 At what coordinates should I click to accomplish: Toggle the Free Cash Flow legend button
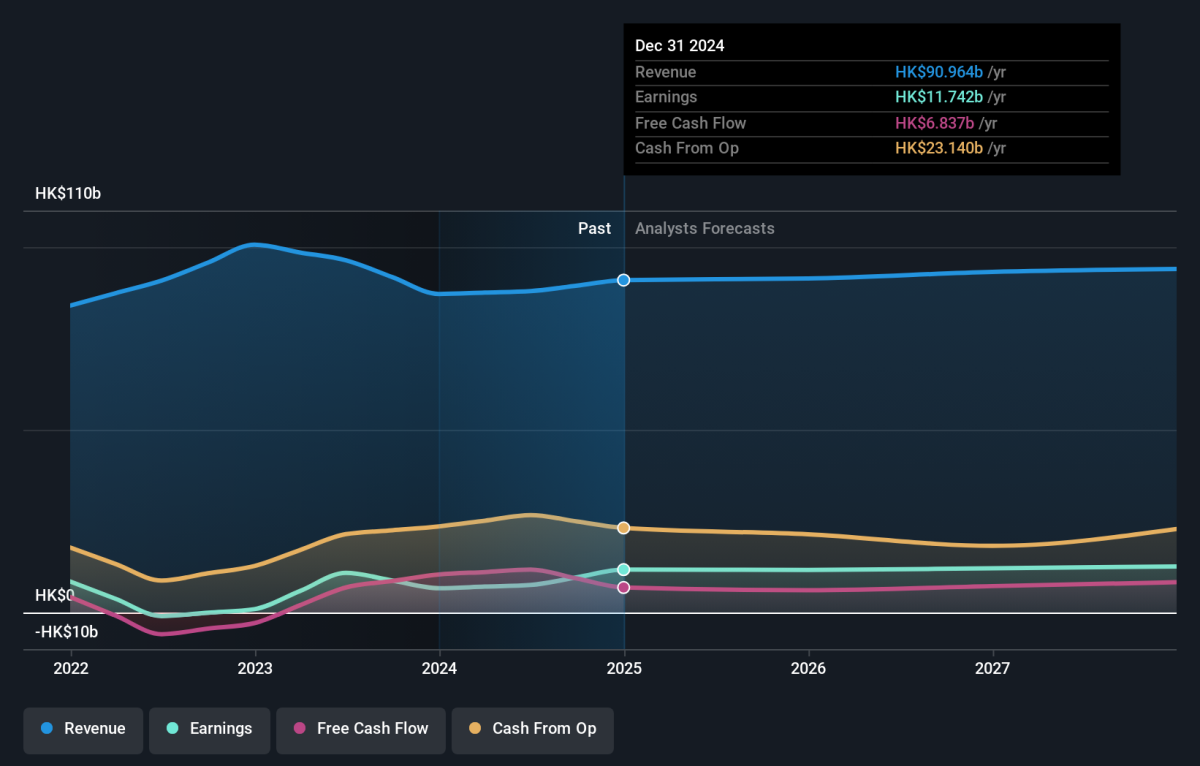[x=360, y=730]
